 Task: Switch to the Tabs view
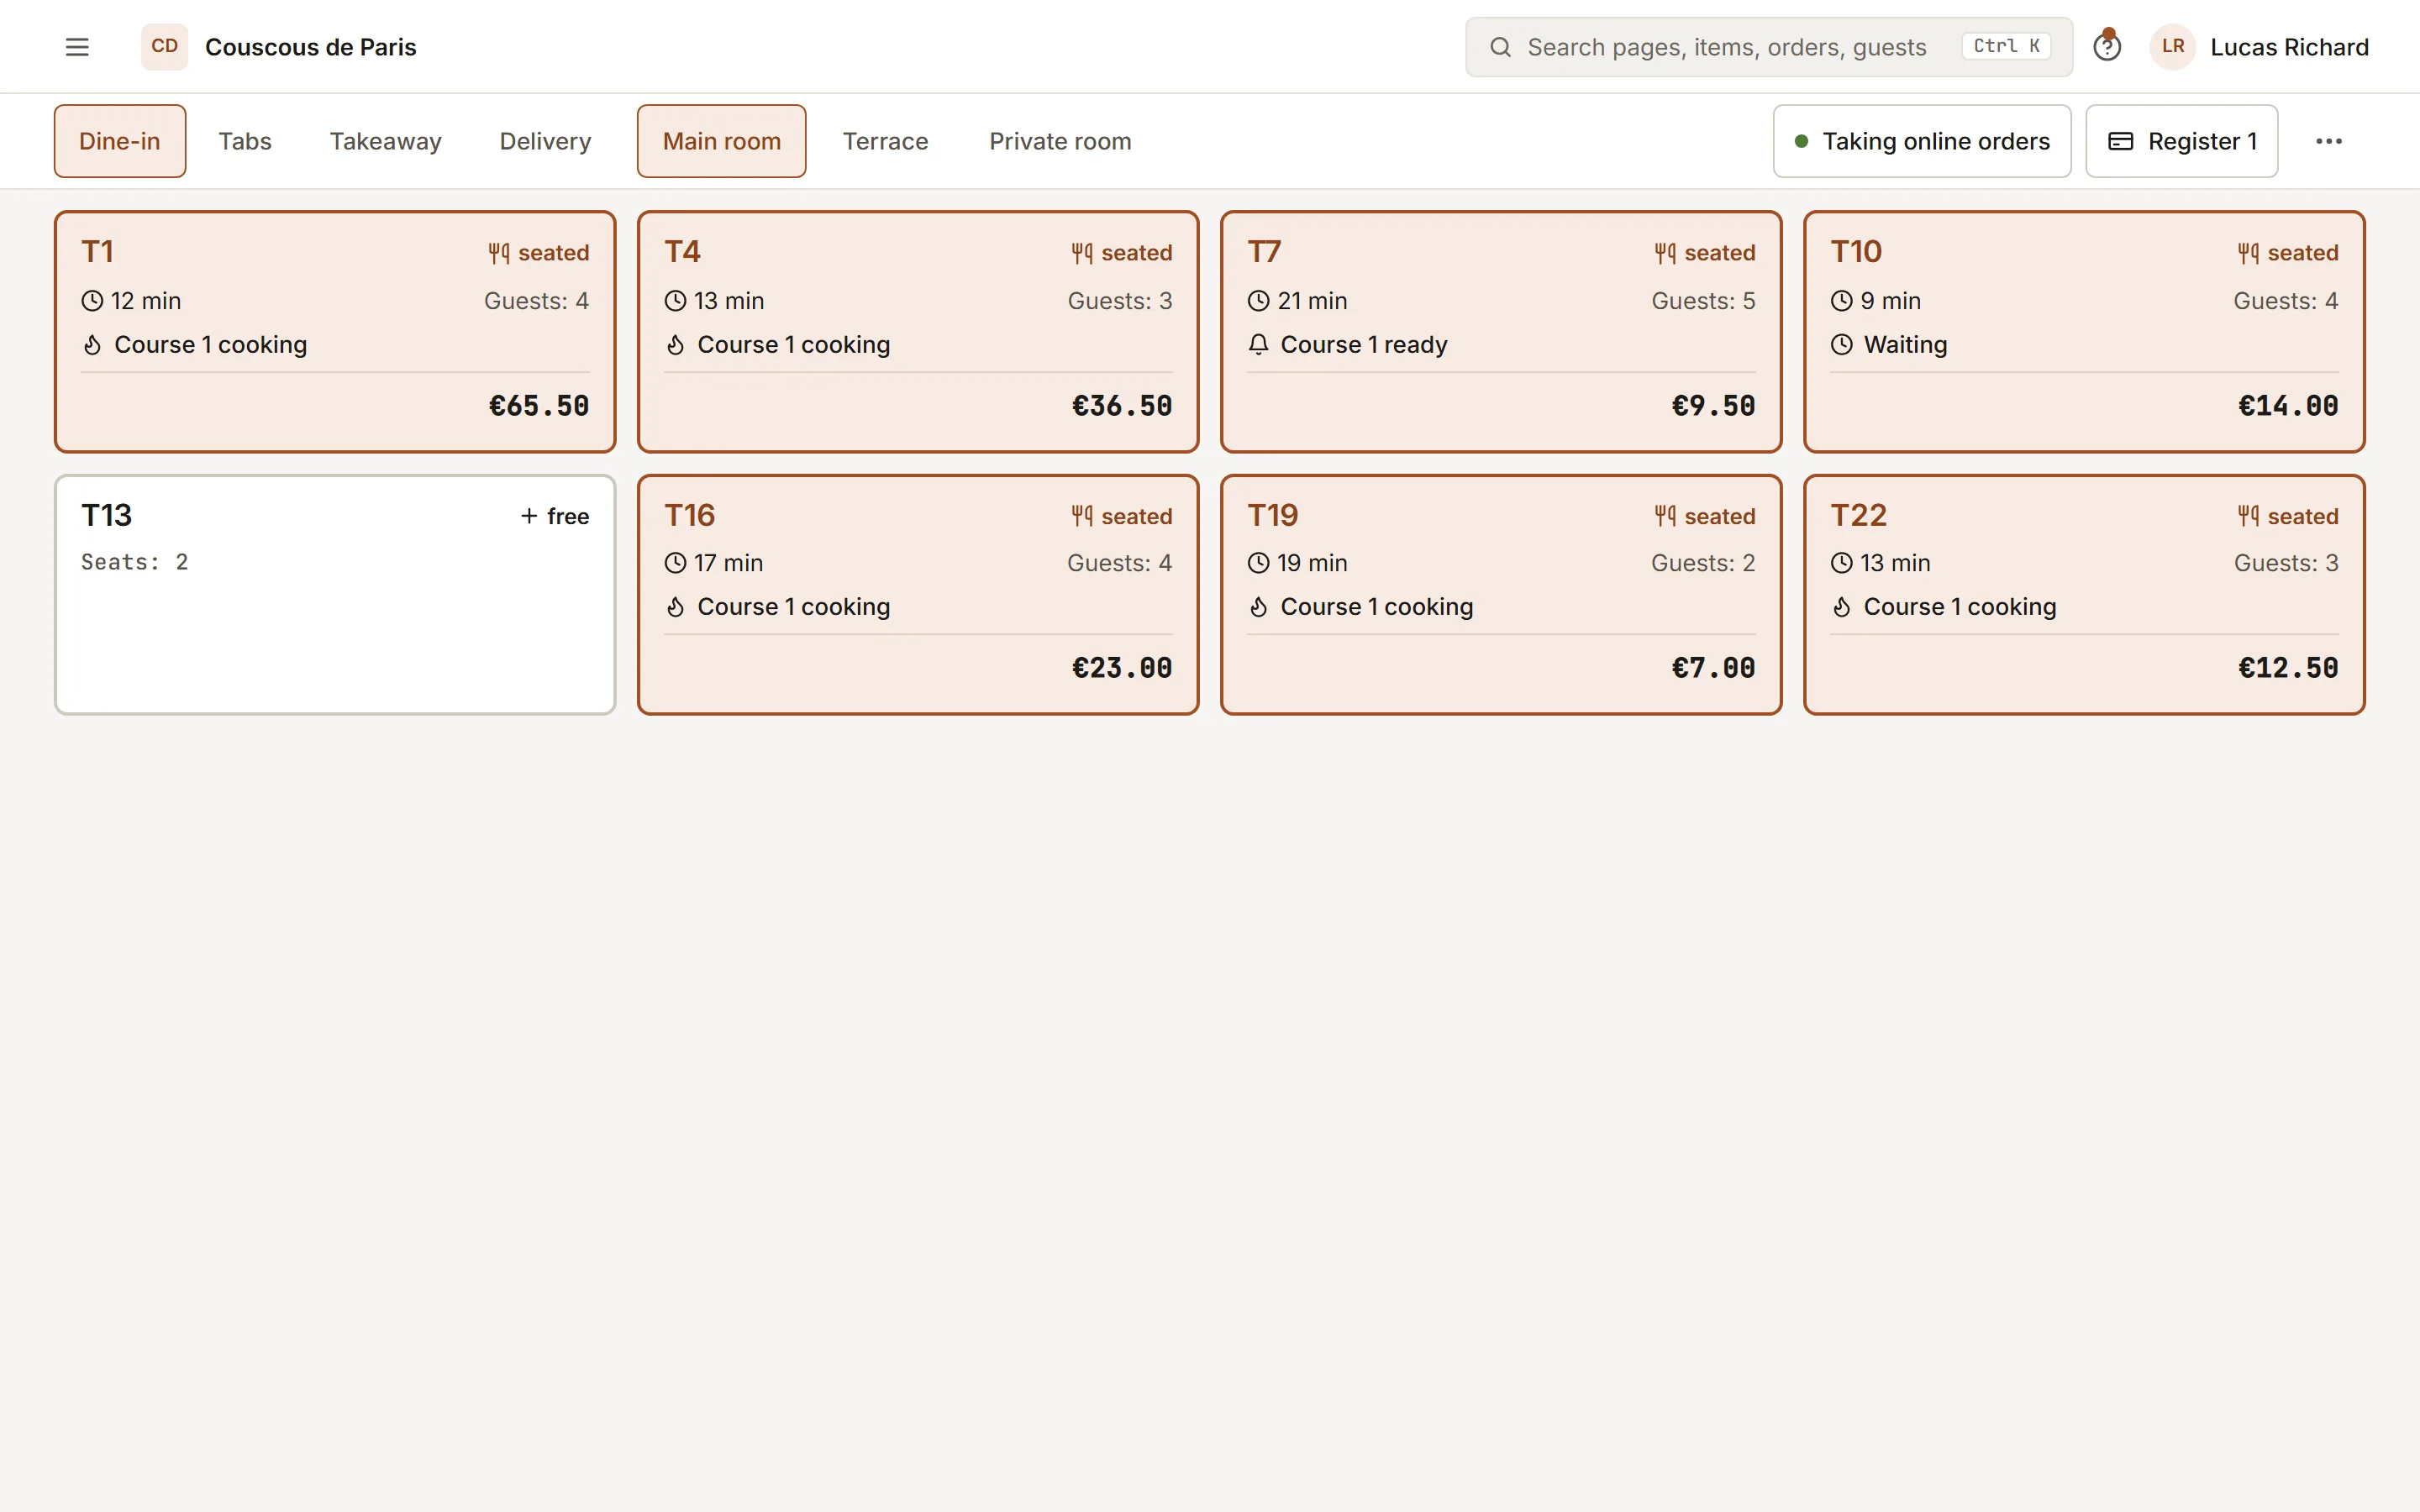tap(245, 141)
